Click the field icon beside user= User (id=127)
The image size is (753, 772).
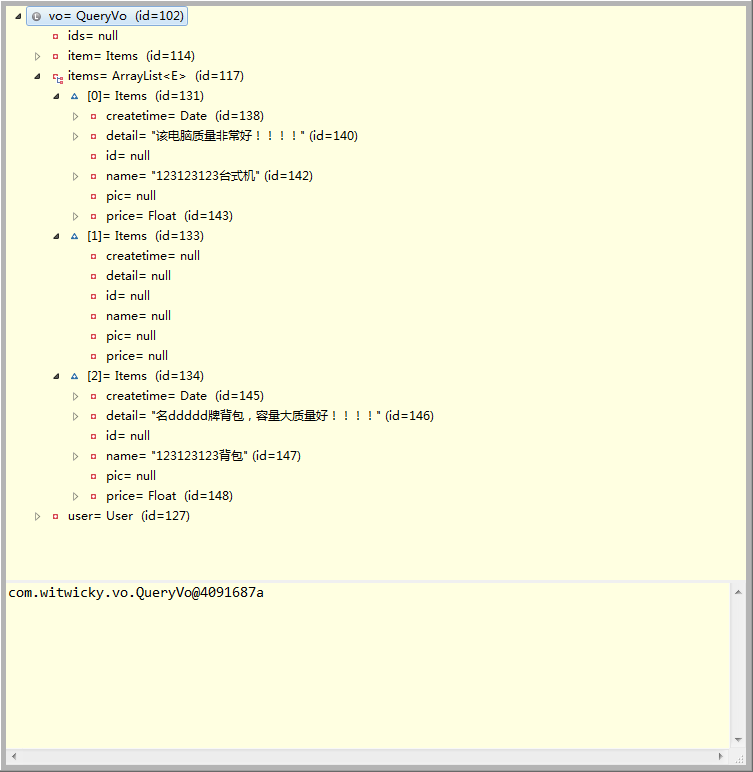(x=56, y=516)
